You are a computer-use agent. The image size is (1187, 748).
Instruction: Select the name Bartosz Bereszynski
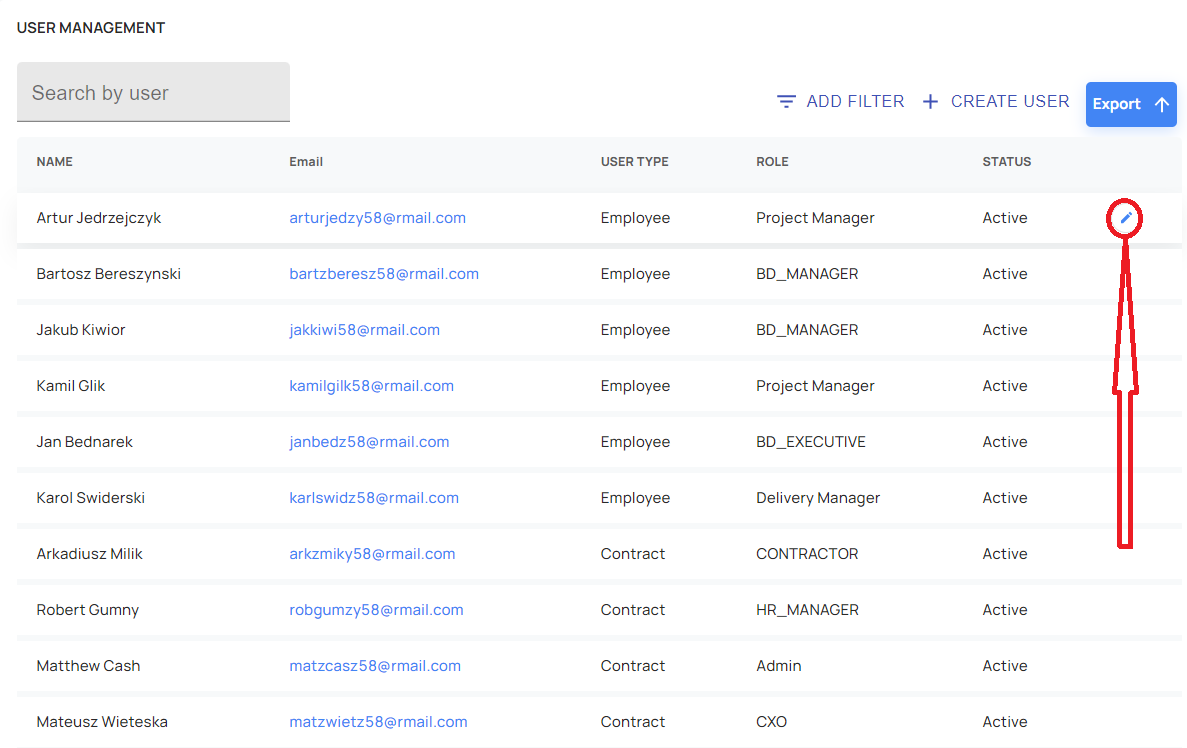108,274
